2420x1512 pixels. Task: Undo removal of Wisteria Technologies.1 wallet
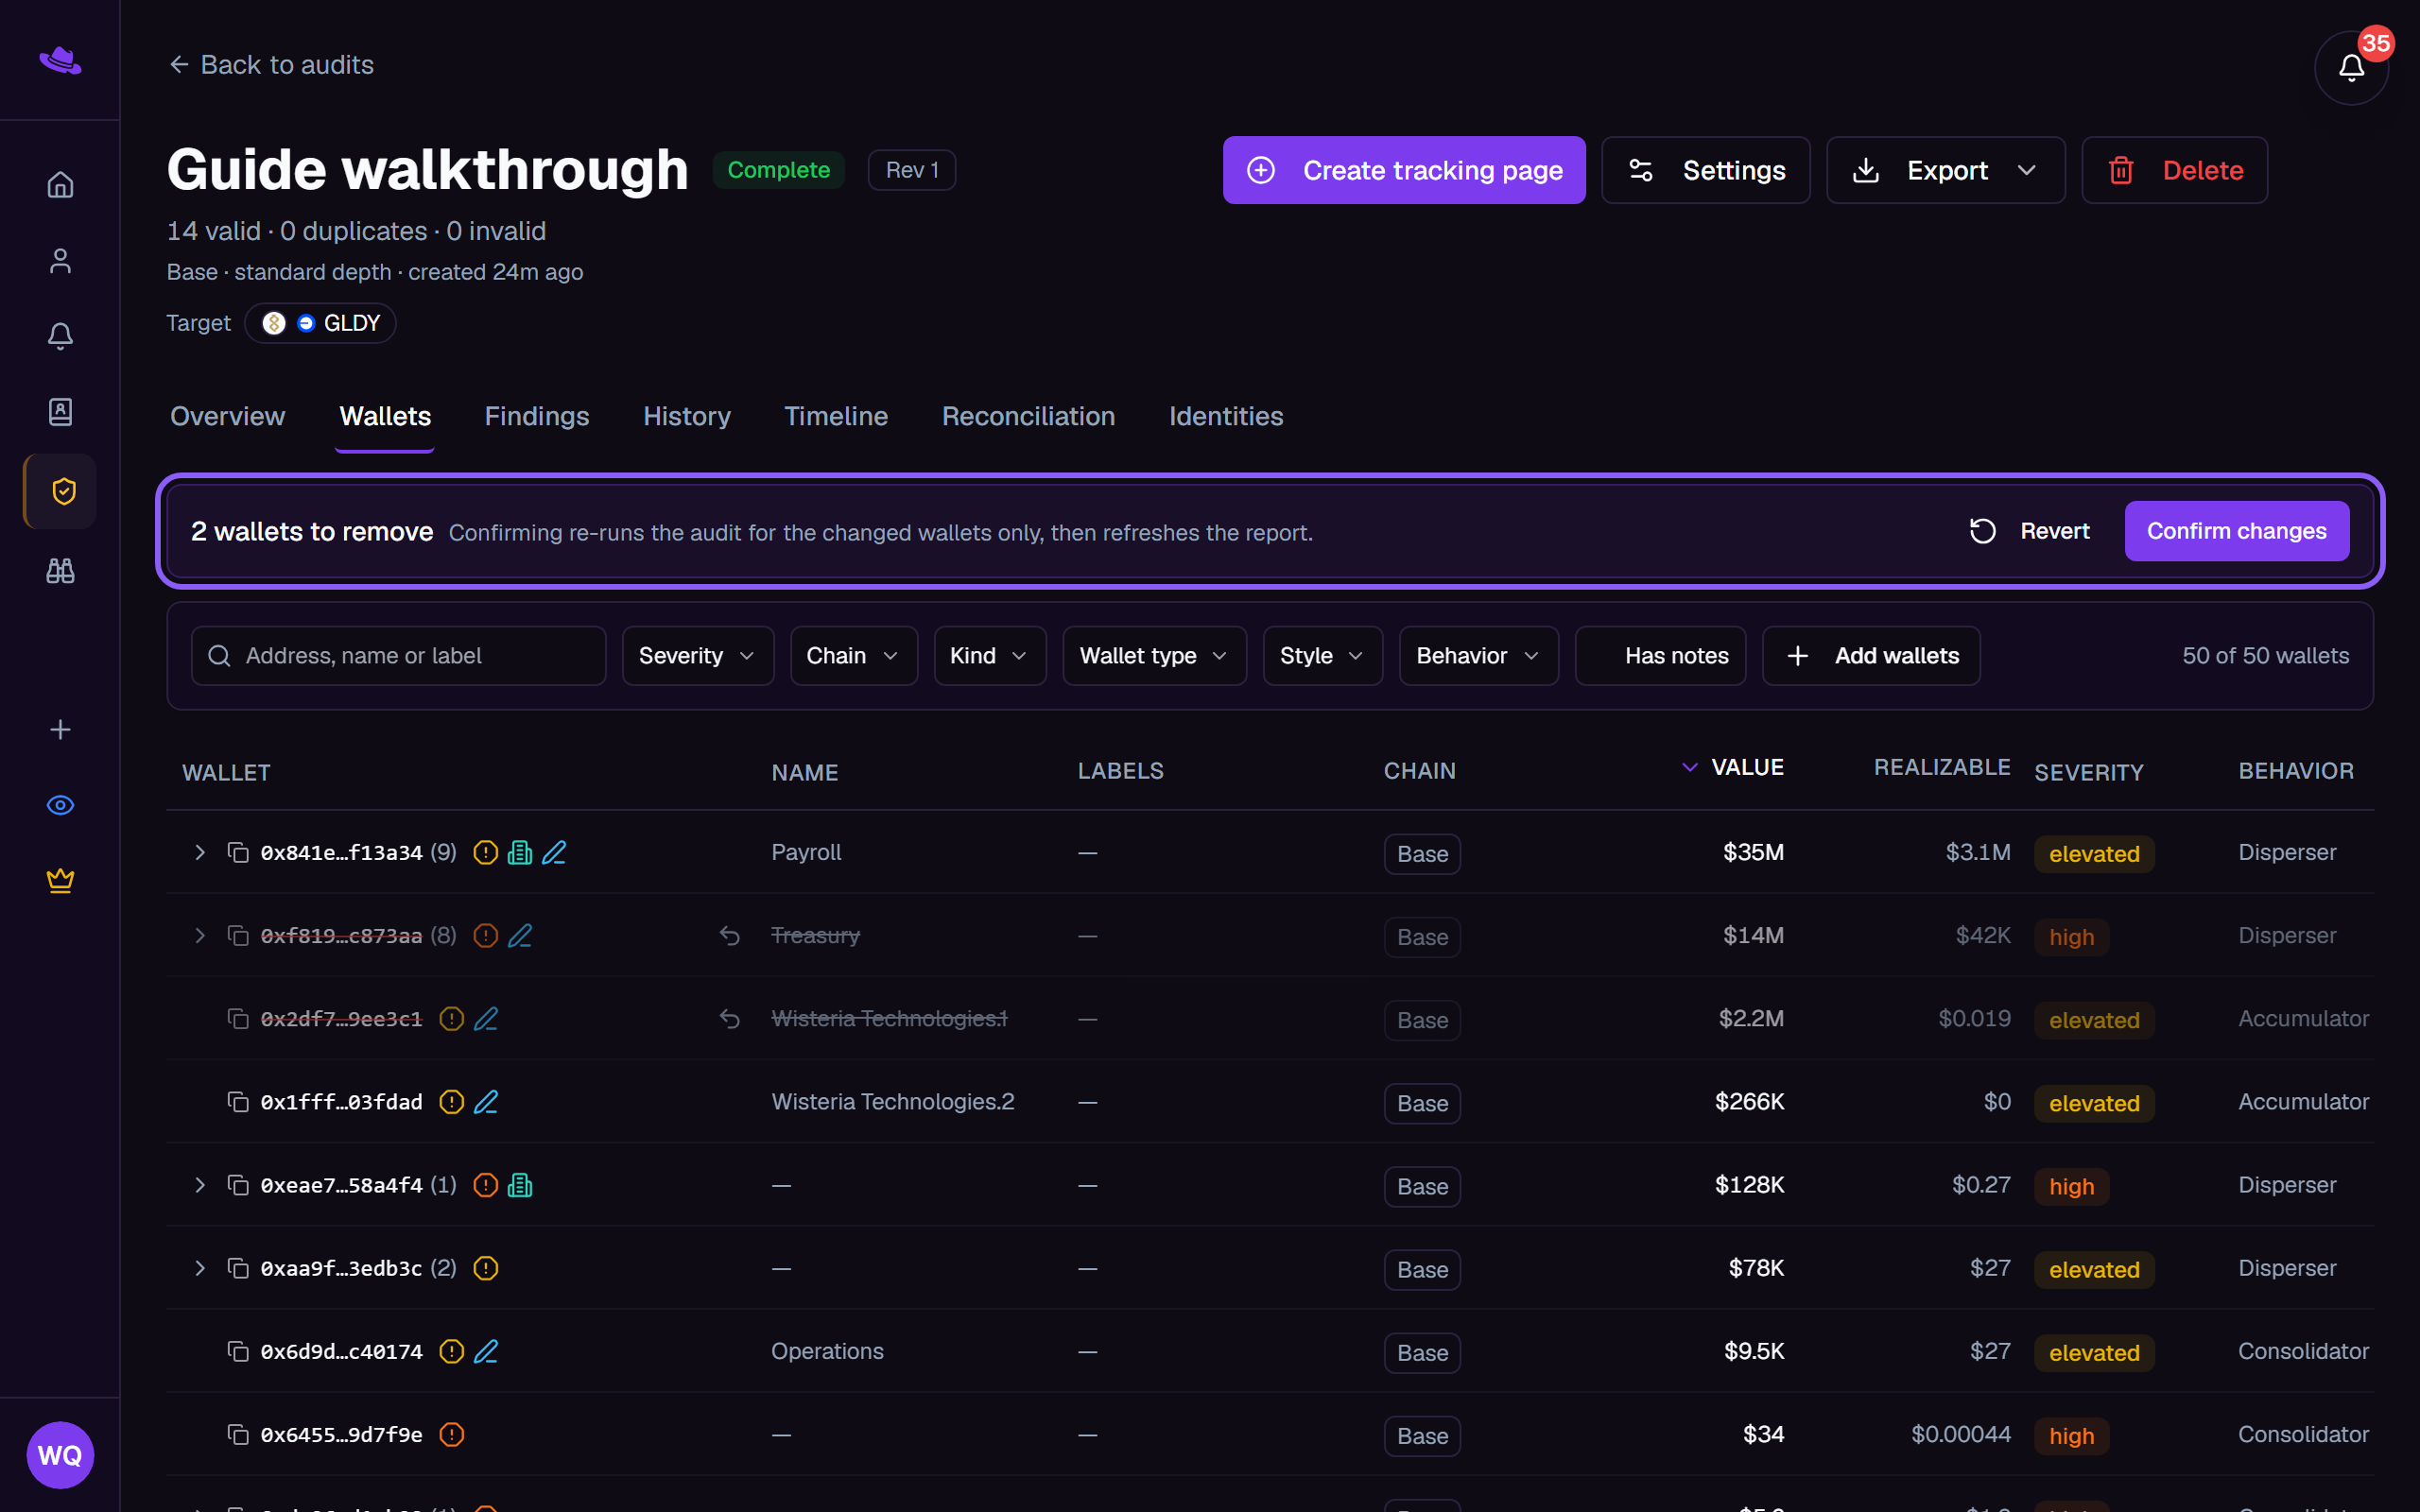click(x=730, y=1019)
